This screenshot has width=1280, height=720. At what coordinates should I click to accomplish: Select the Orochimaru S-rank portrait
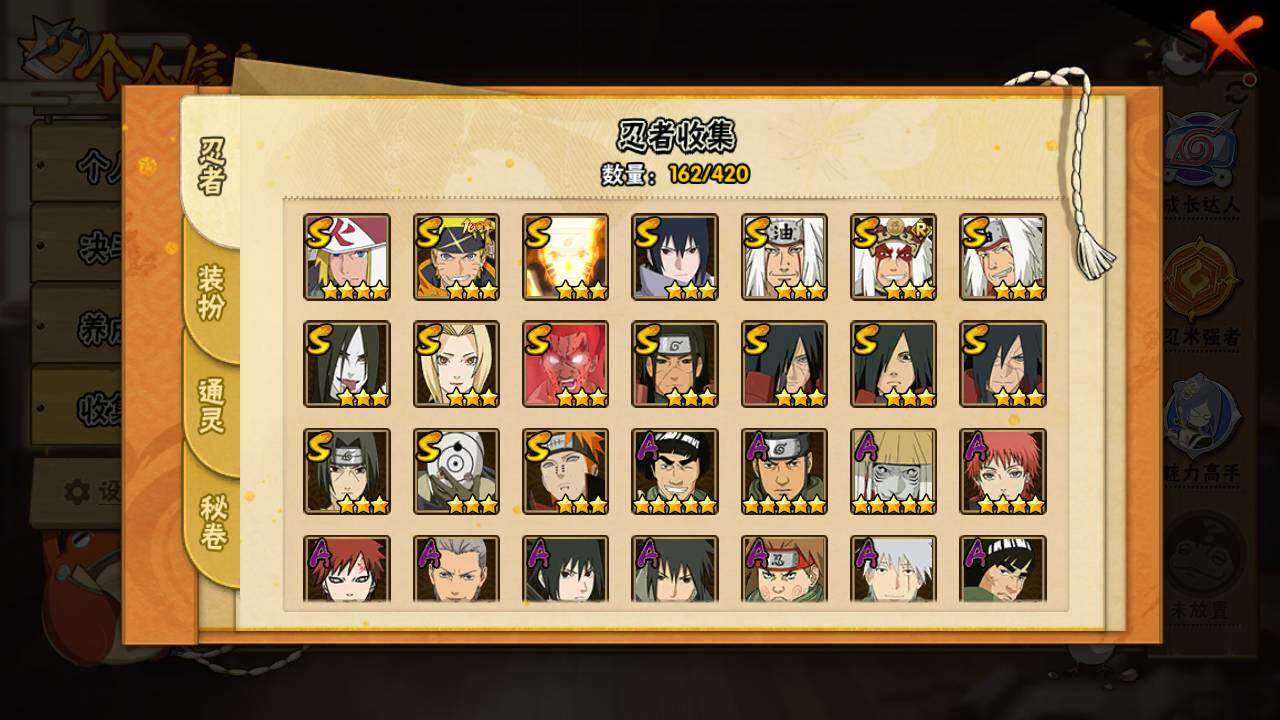pos(347,364)
